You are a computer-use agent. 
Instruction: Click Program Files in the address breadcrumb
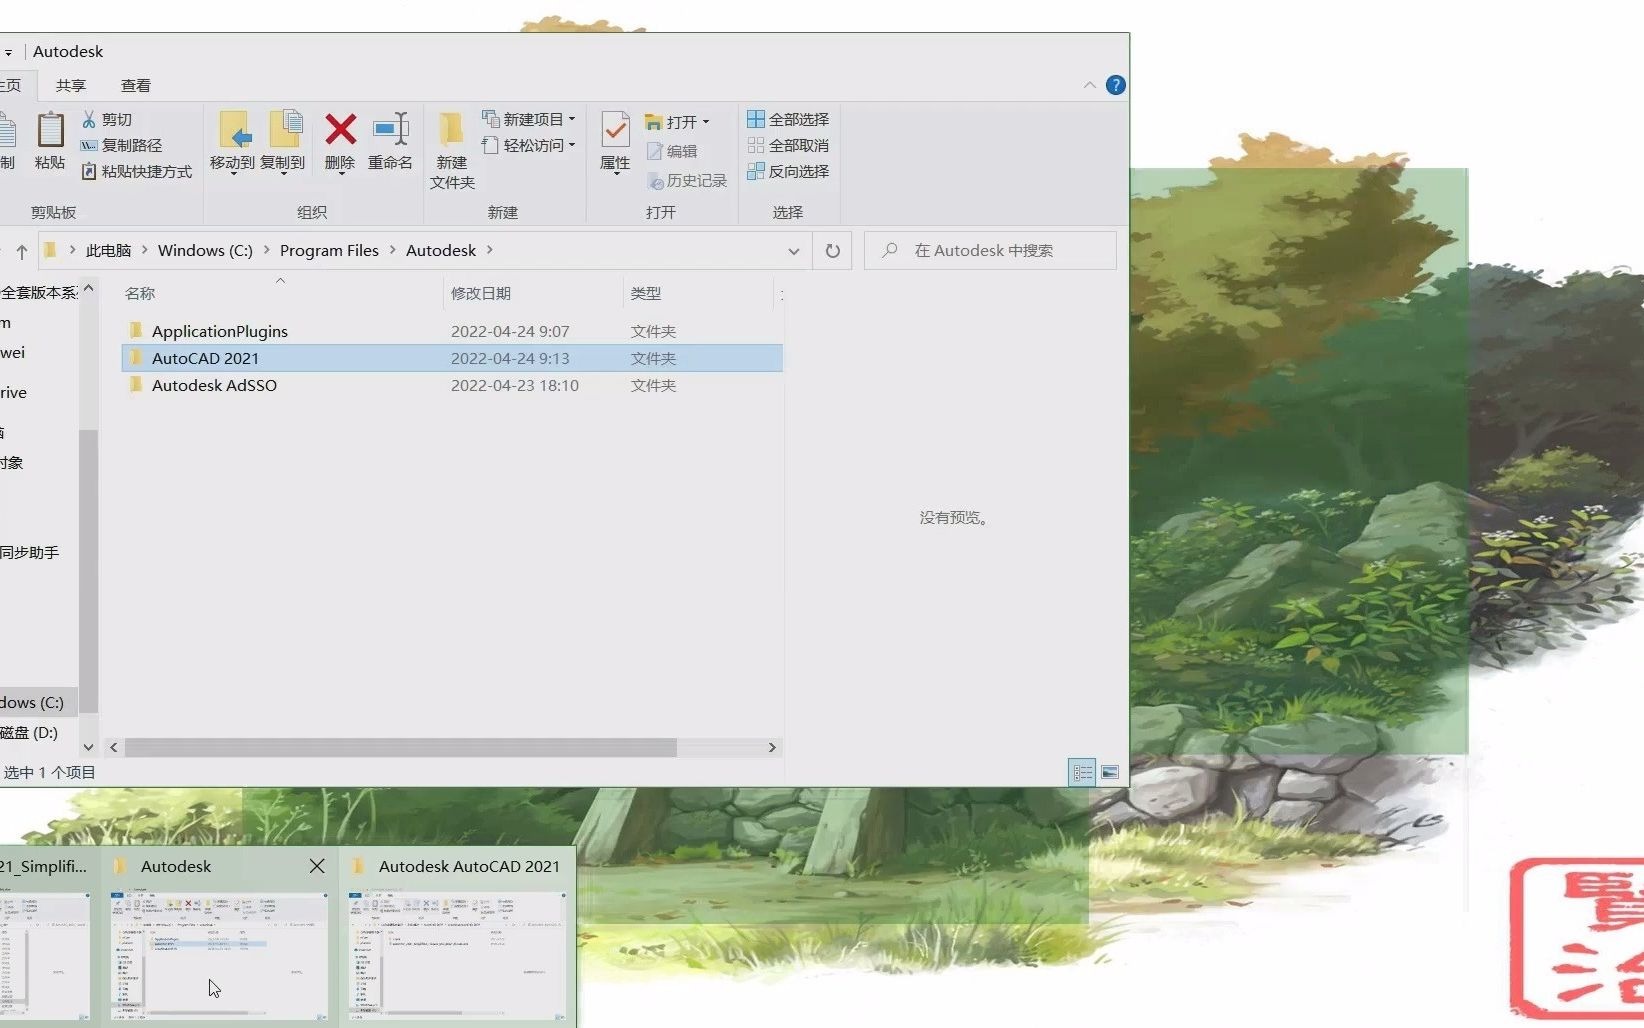[329, 251]
